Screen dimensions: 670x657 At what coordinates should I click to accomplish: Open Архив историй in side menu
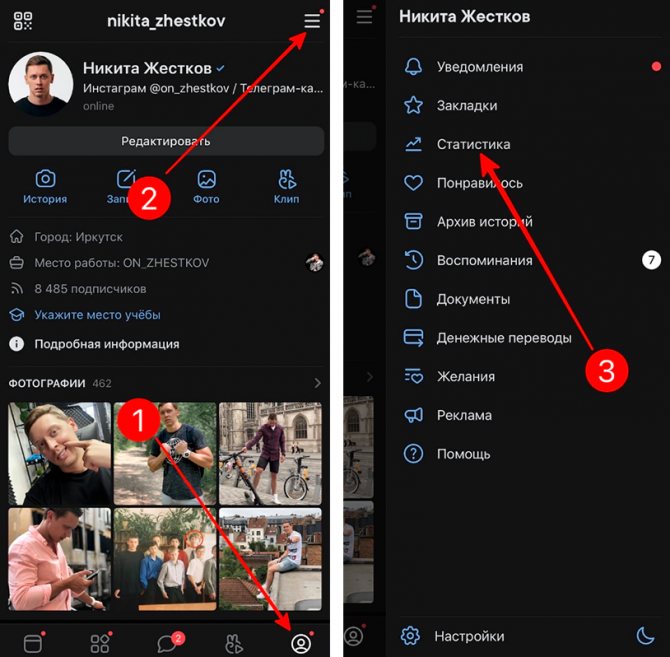tap(485, 222)
